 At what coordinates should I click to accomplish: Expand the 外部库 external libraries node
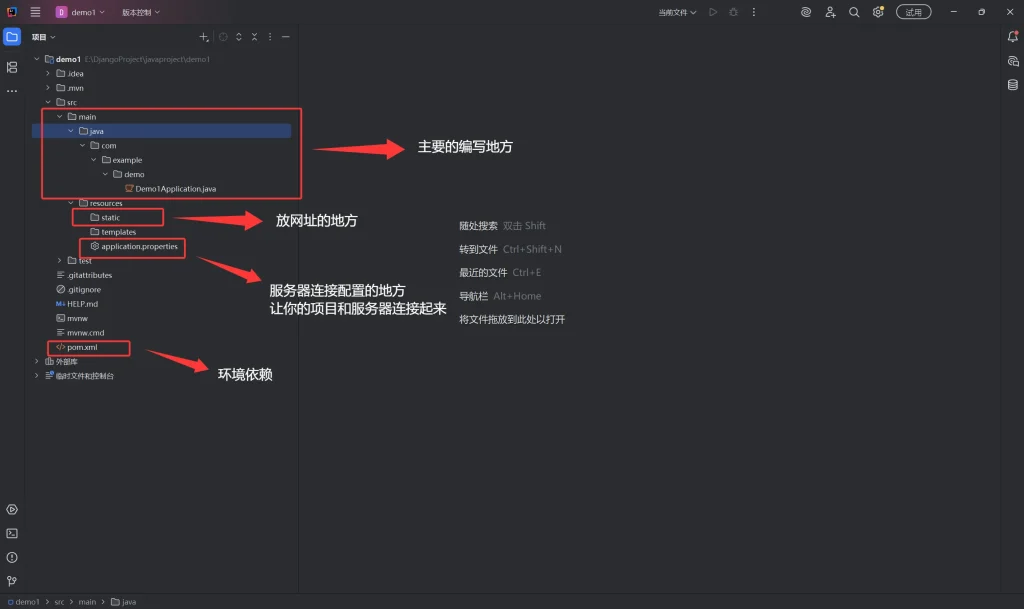point(37,361)
